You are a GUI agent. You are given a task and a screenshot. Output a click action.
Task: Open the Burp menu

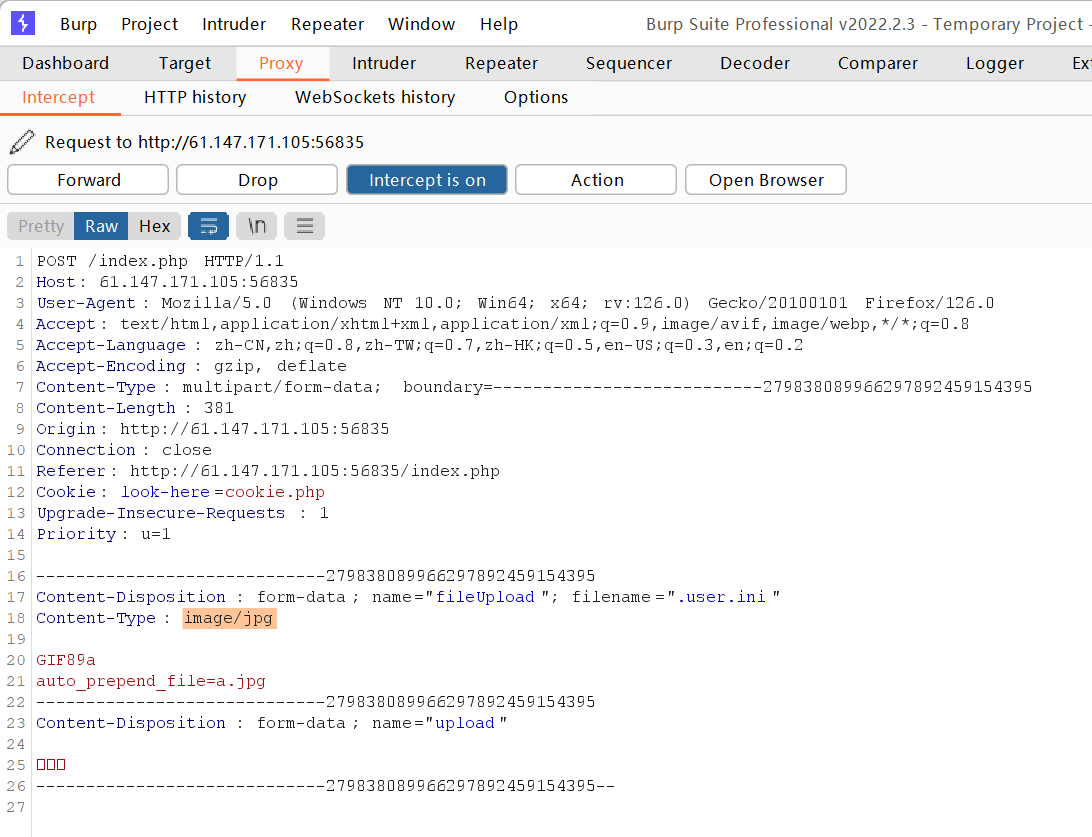coord(78,24)
